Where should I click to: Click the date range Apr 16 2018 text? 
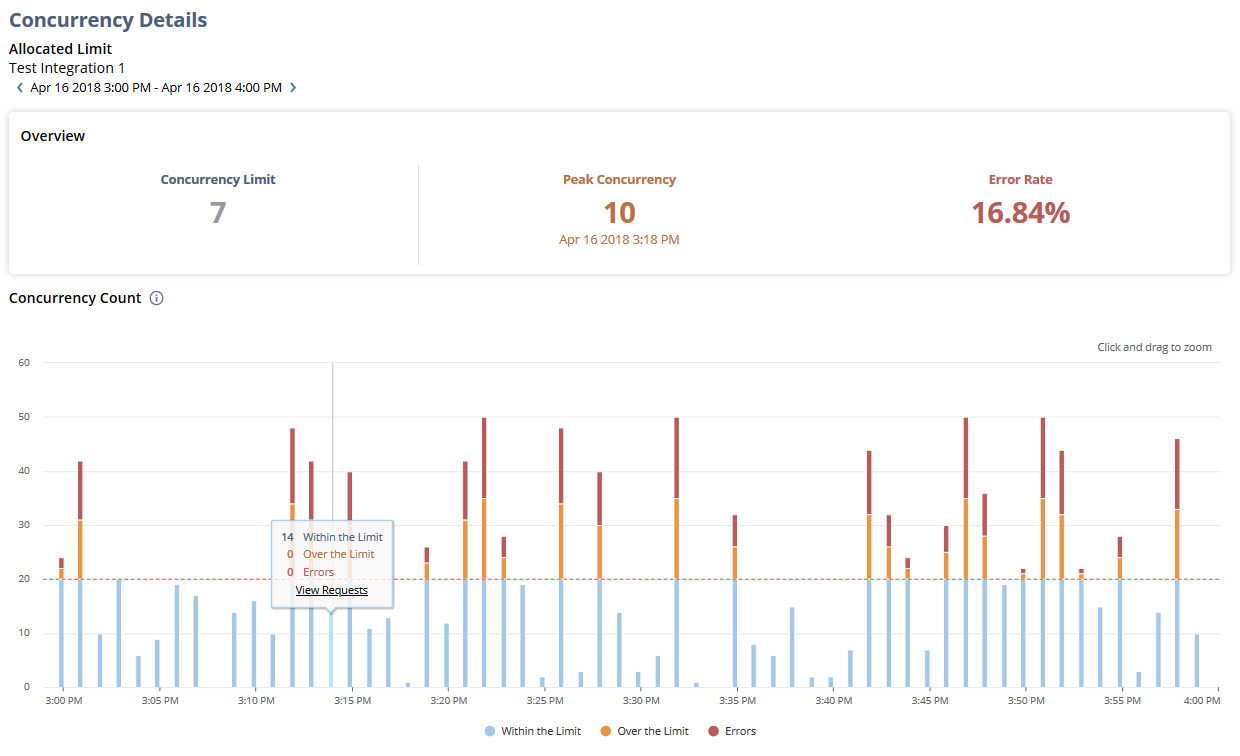coord(156,88)
